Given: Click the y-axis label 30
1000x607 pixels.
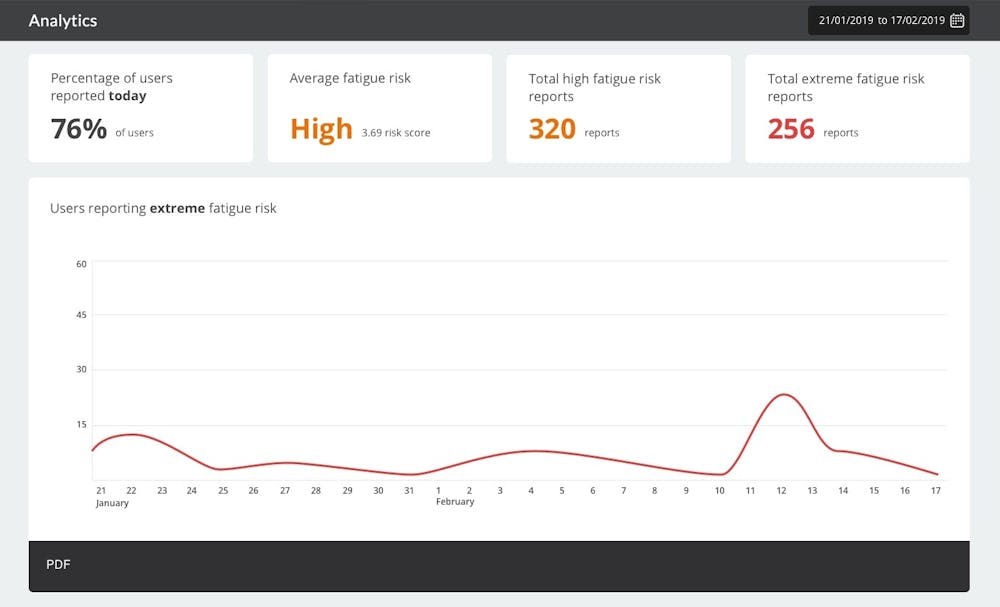Looking at the screenshot, I should pos(81,369).
